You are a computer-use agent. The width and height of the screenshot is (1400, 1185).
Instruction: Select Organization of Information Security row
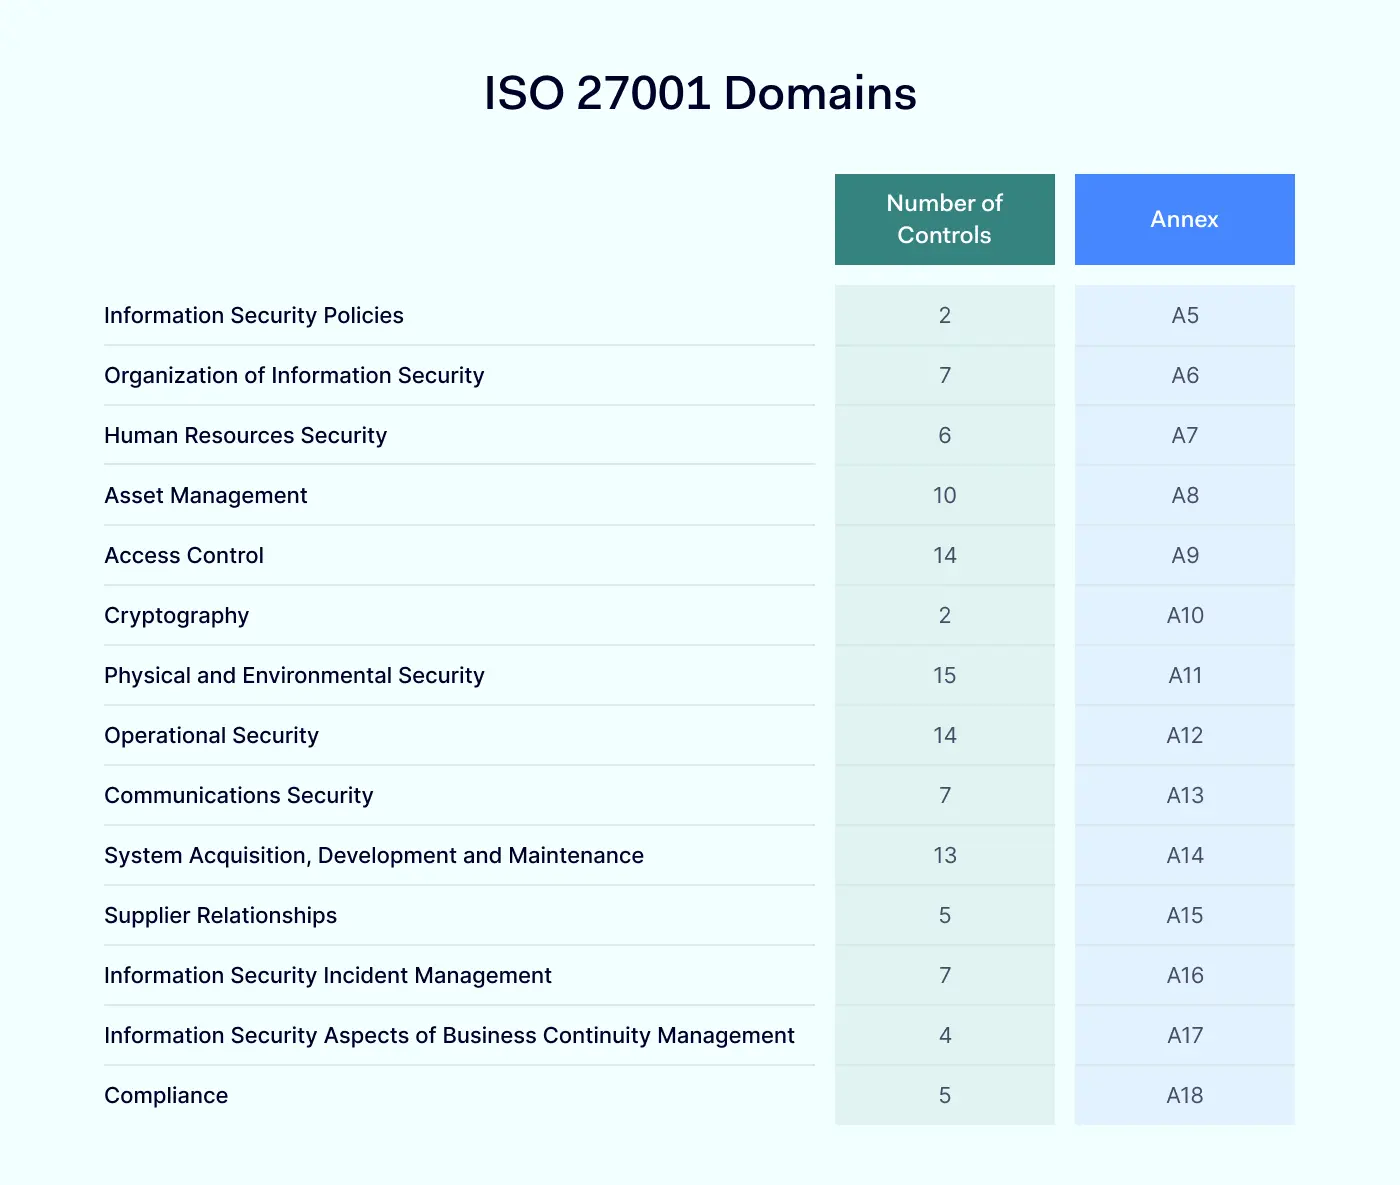294,375
